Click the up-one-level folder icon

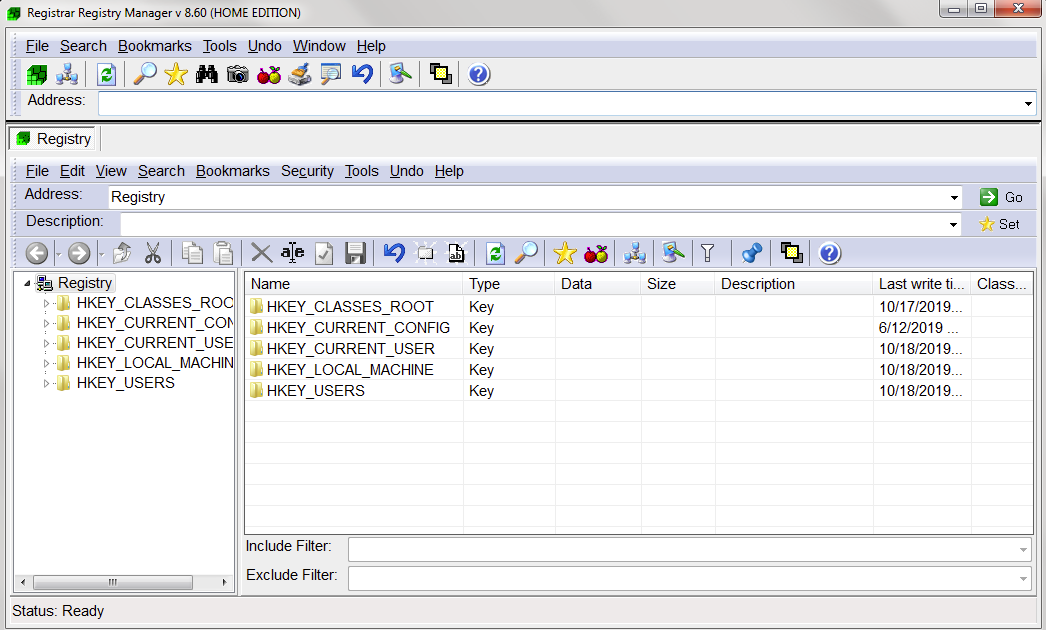(x=121, y=253)
